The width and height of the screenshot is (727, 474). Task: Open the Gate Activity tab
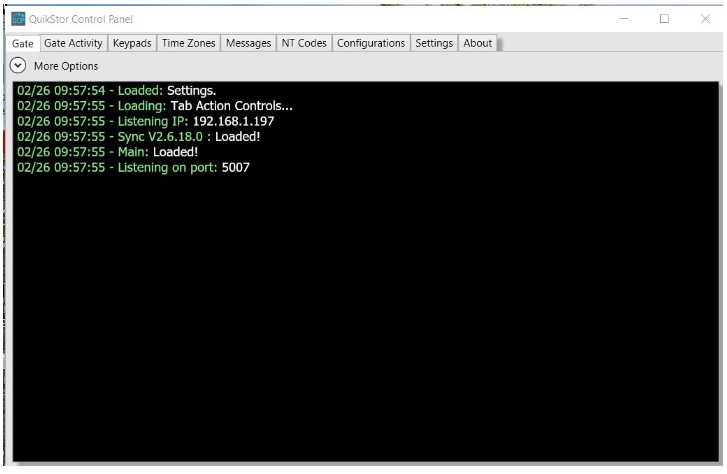click(x=73, y=43)
